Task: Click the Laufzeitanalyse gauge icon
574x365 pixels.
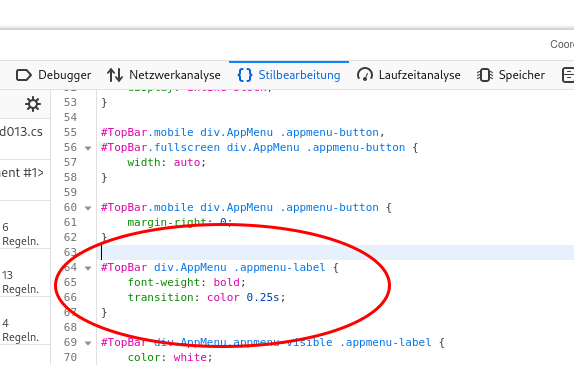Action: (365, 75)
